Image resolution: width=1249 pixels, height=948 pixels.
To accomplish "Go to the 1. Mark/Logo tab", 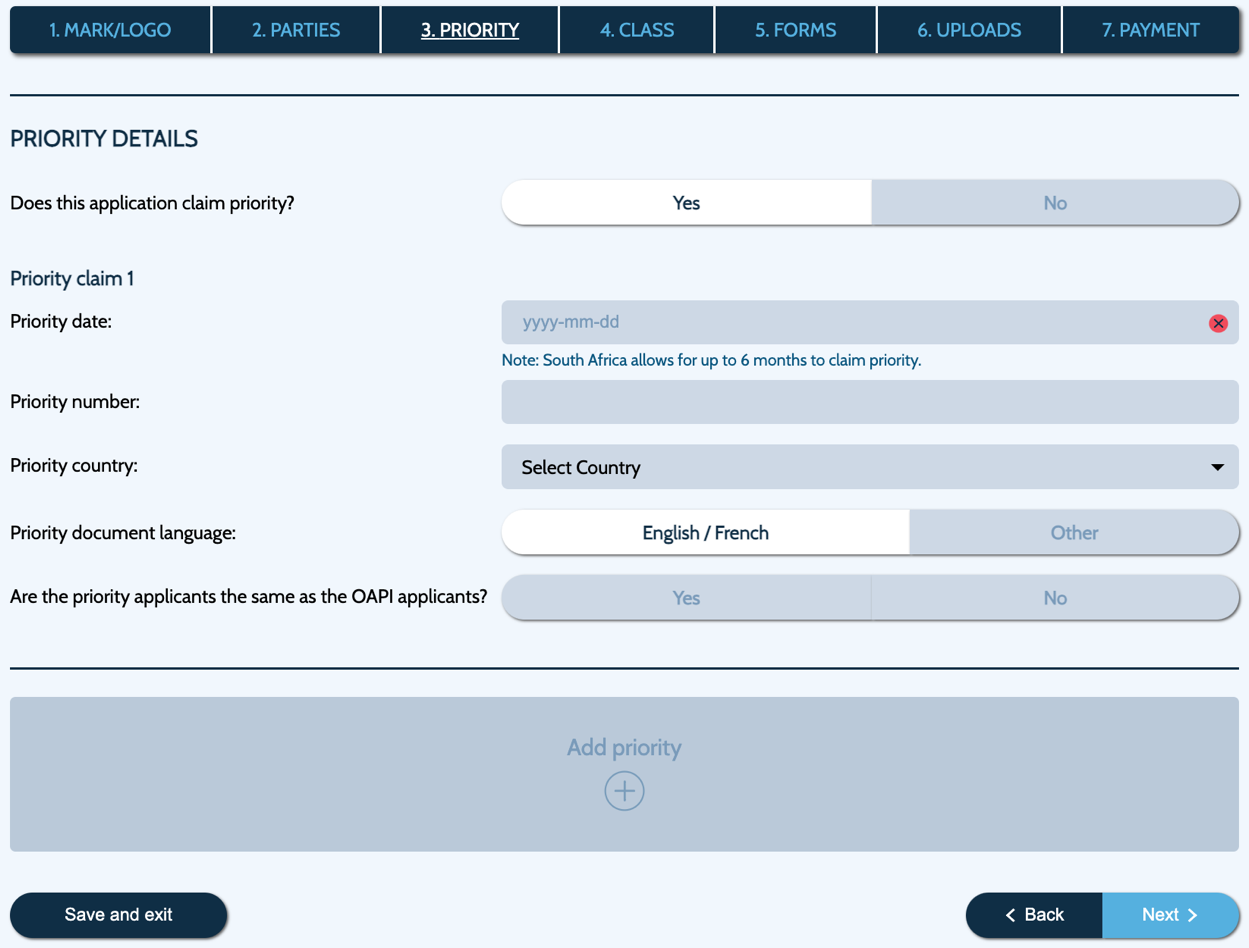I will [x=110, y=30].
